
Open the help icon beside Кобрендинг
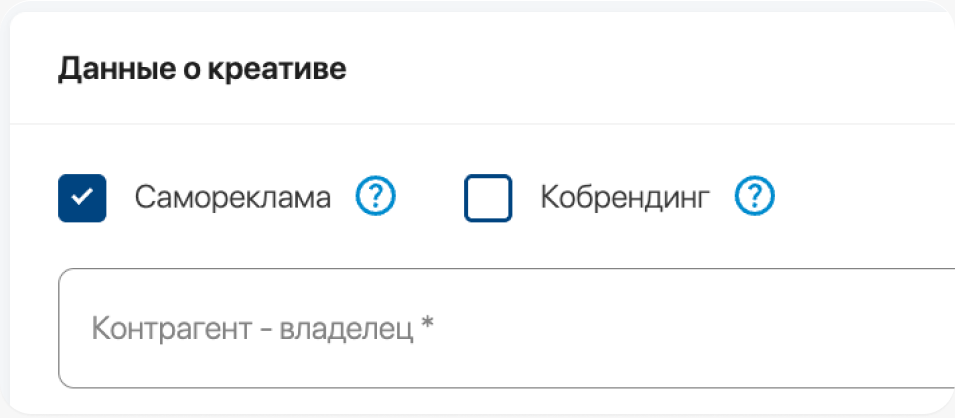click(755, 198)
